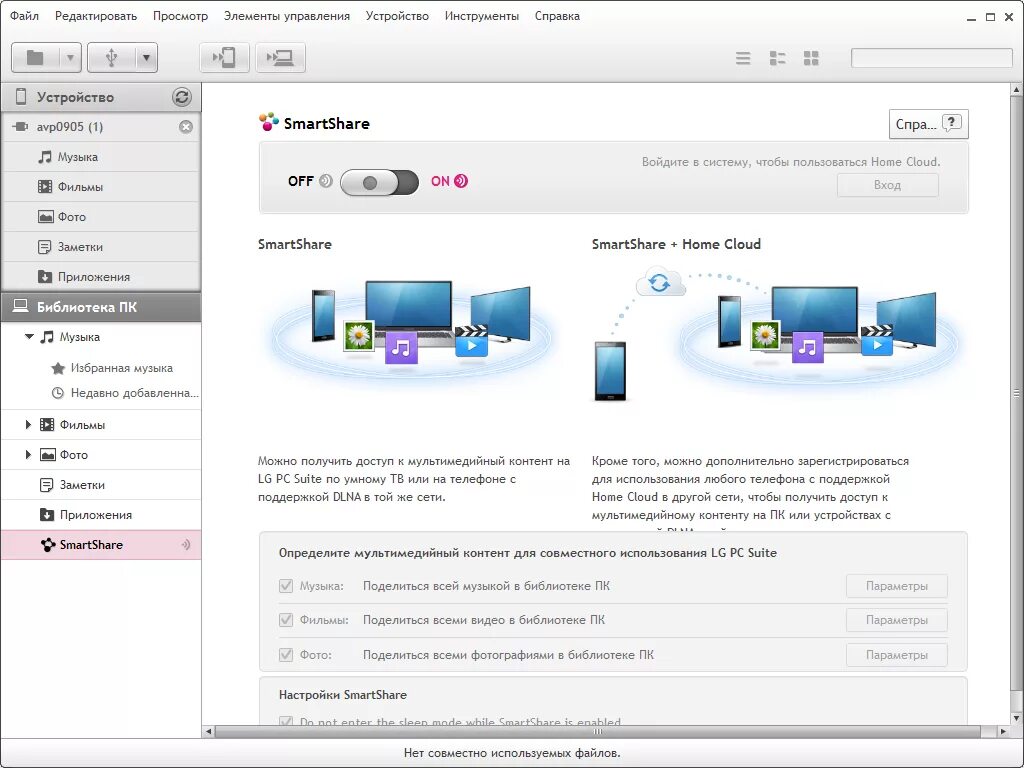1024x768 pixels.
Task: Toggle the do not enter sleep mode checkbox
Action: point(286,721)
